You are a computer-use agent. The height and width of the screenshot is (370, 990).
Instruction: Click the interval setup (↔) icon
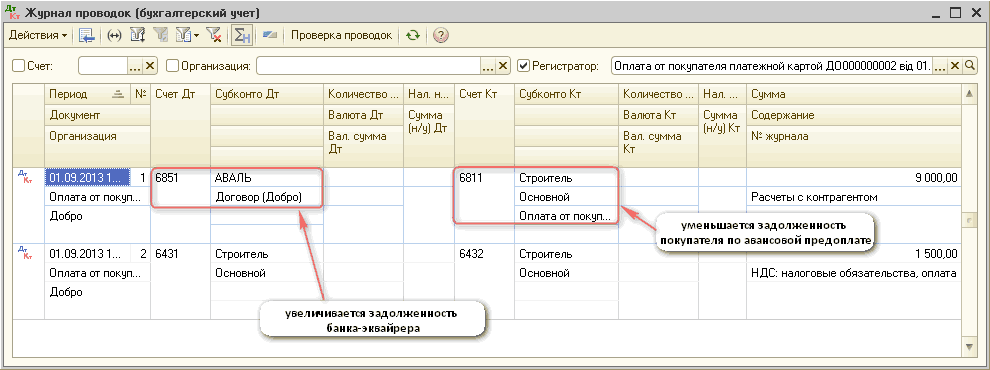(114, 36)
